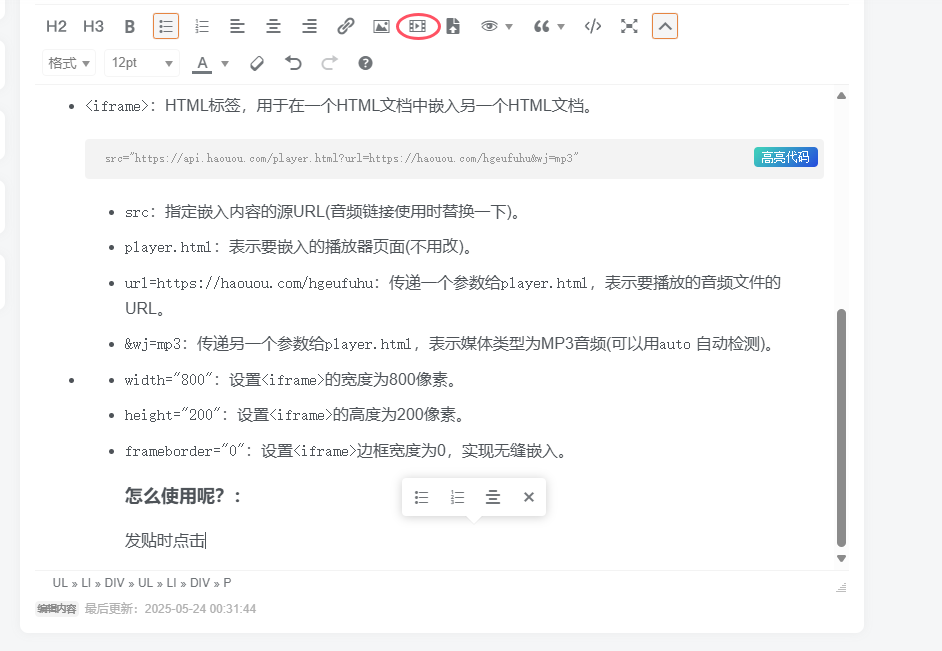Align text left

click(237, 26)
